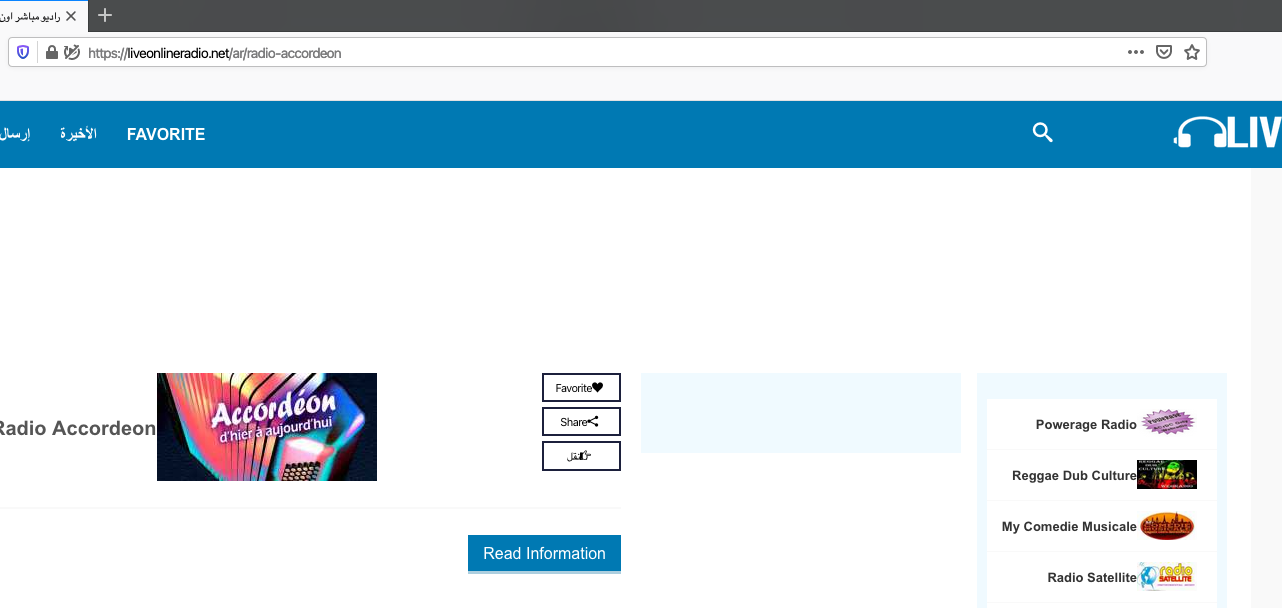
Task: Open a new browser tab
Action: coord(105,15)
